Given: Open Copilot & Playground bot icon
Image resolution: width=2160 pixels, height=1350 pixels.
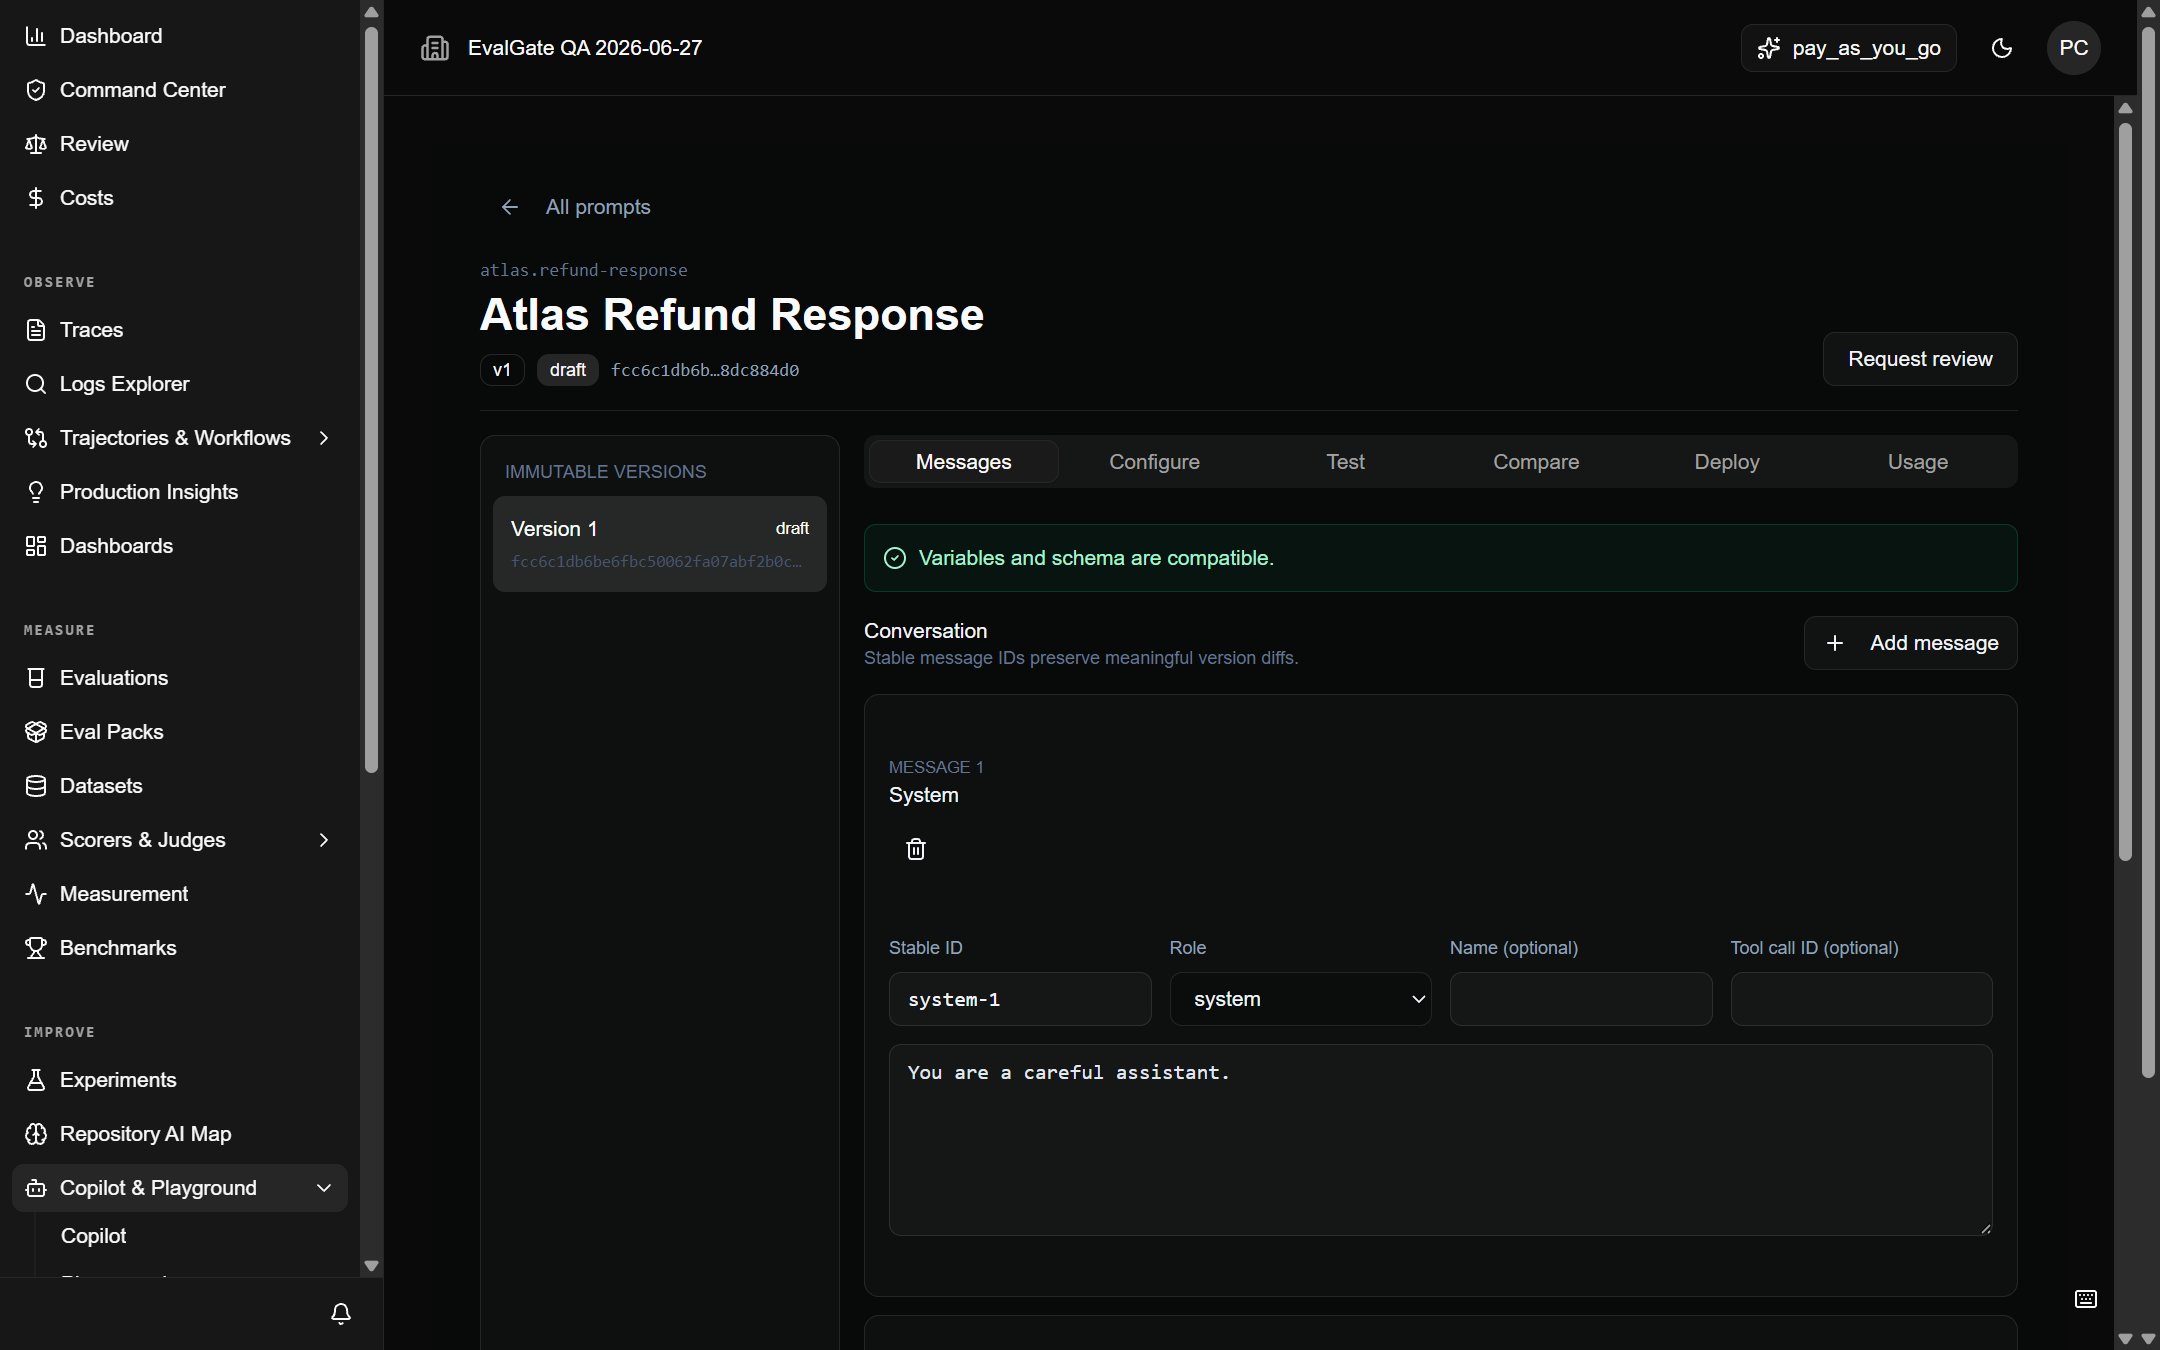Looking at the screenshot, I should tap(36, 1188).
